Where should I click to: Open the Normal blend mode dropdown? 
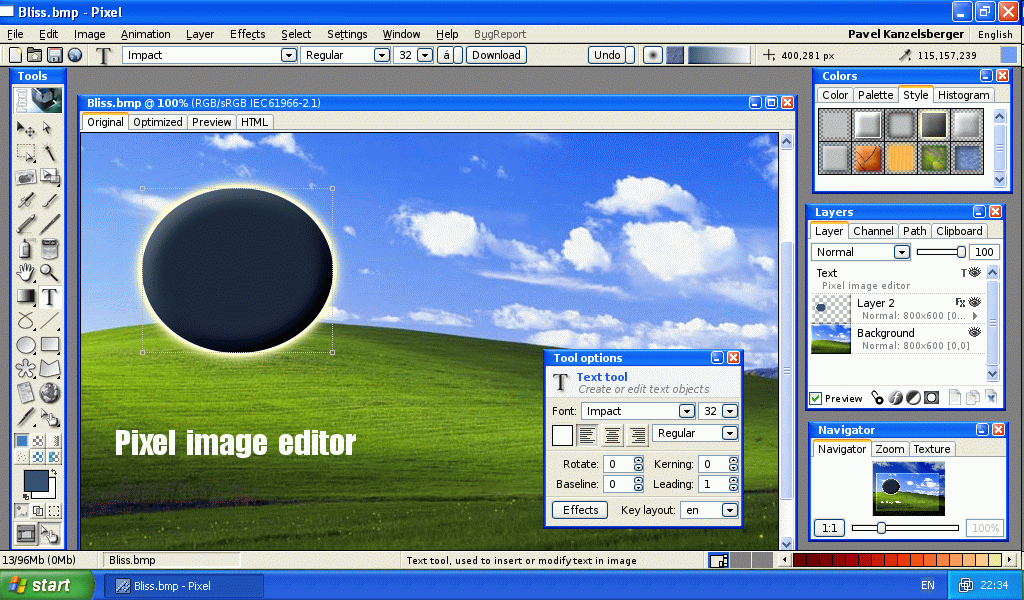[x=902, y=252]
